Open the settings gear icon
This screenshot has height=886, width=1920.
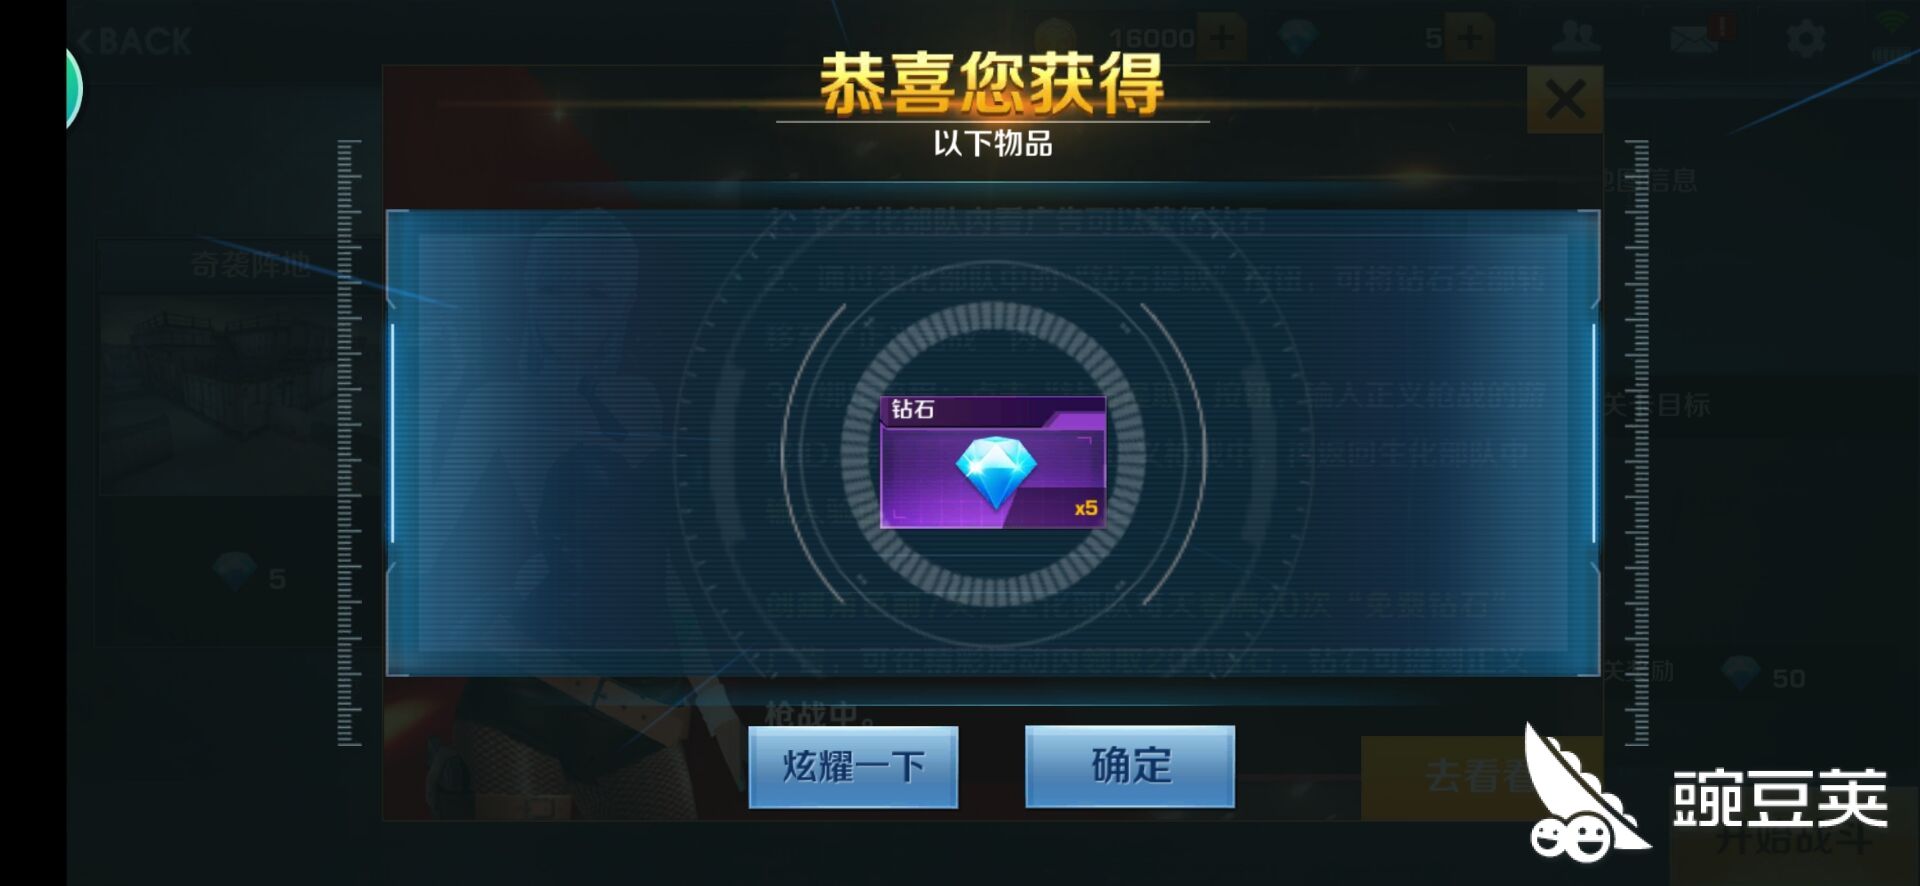1806,39
